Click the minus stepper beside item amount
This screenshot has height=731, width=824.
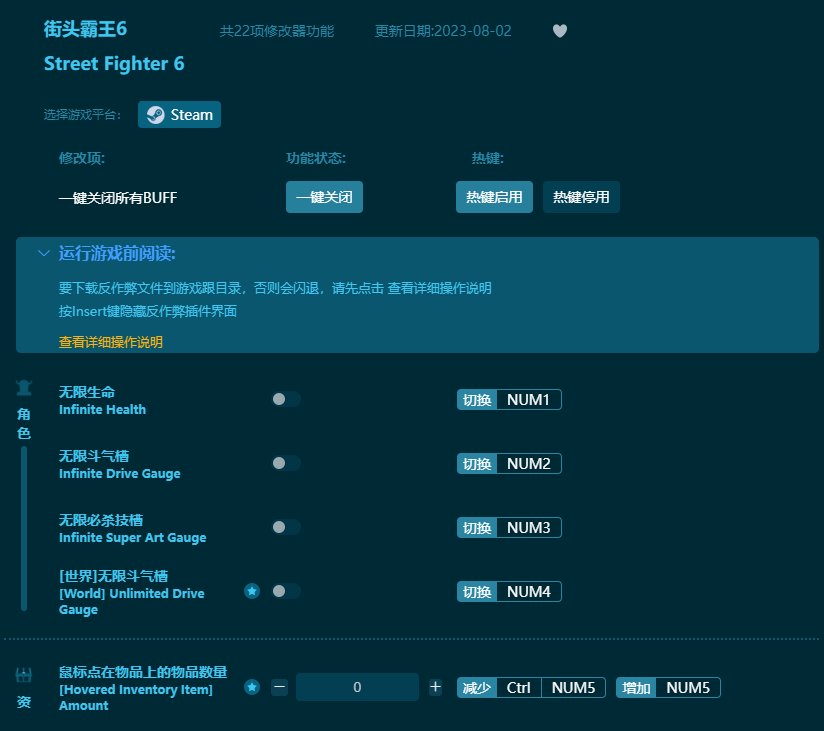(279, 687)
